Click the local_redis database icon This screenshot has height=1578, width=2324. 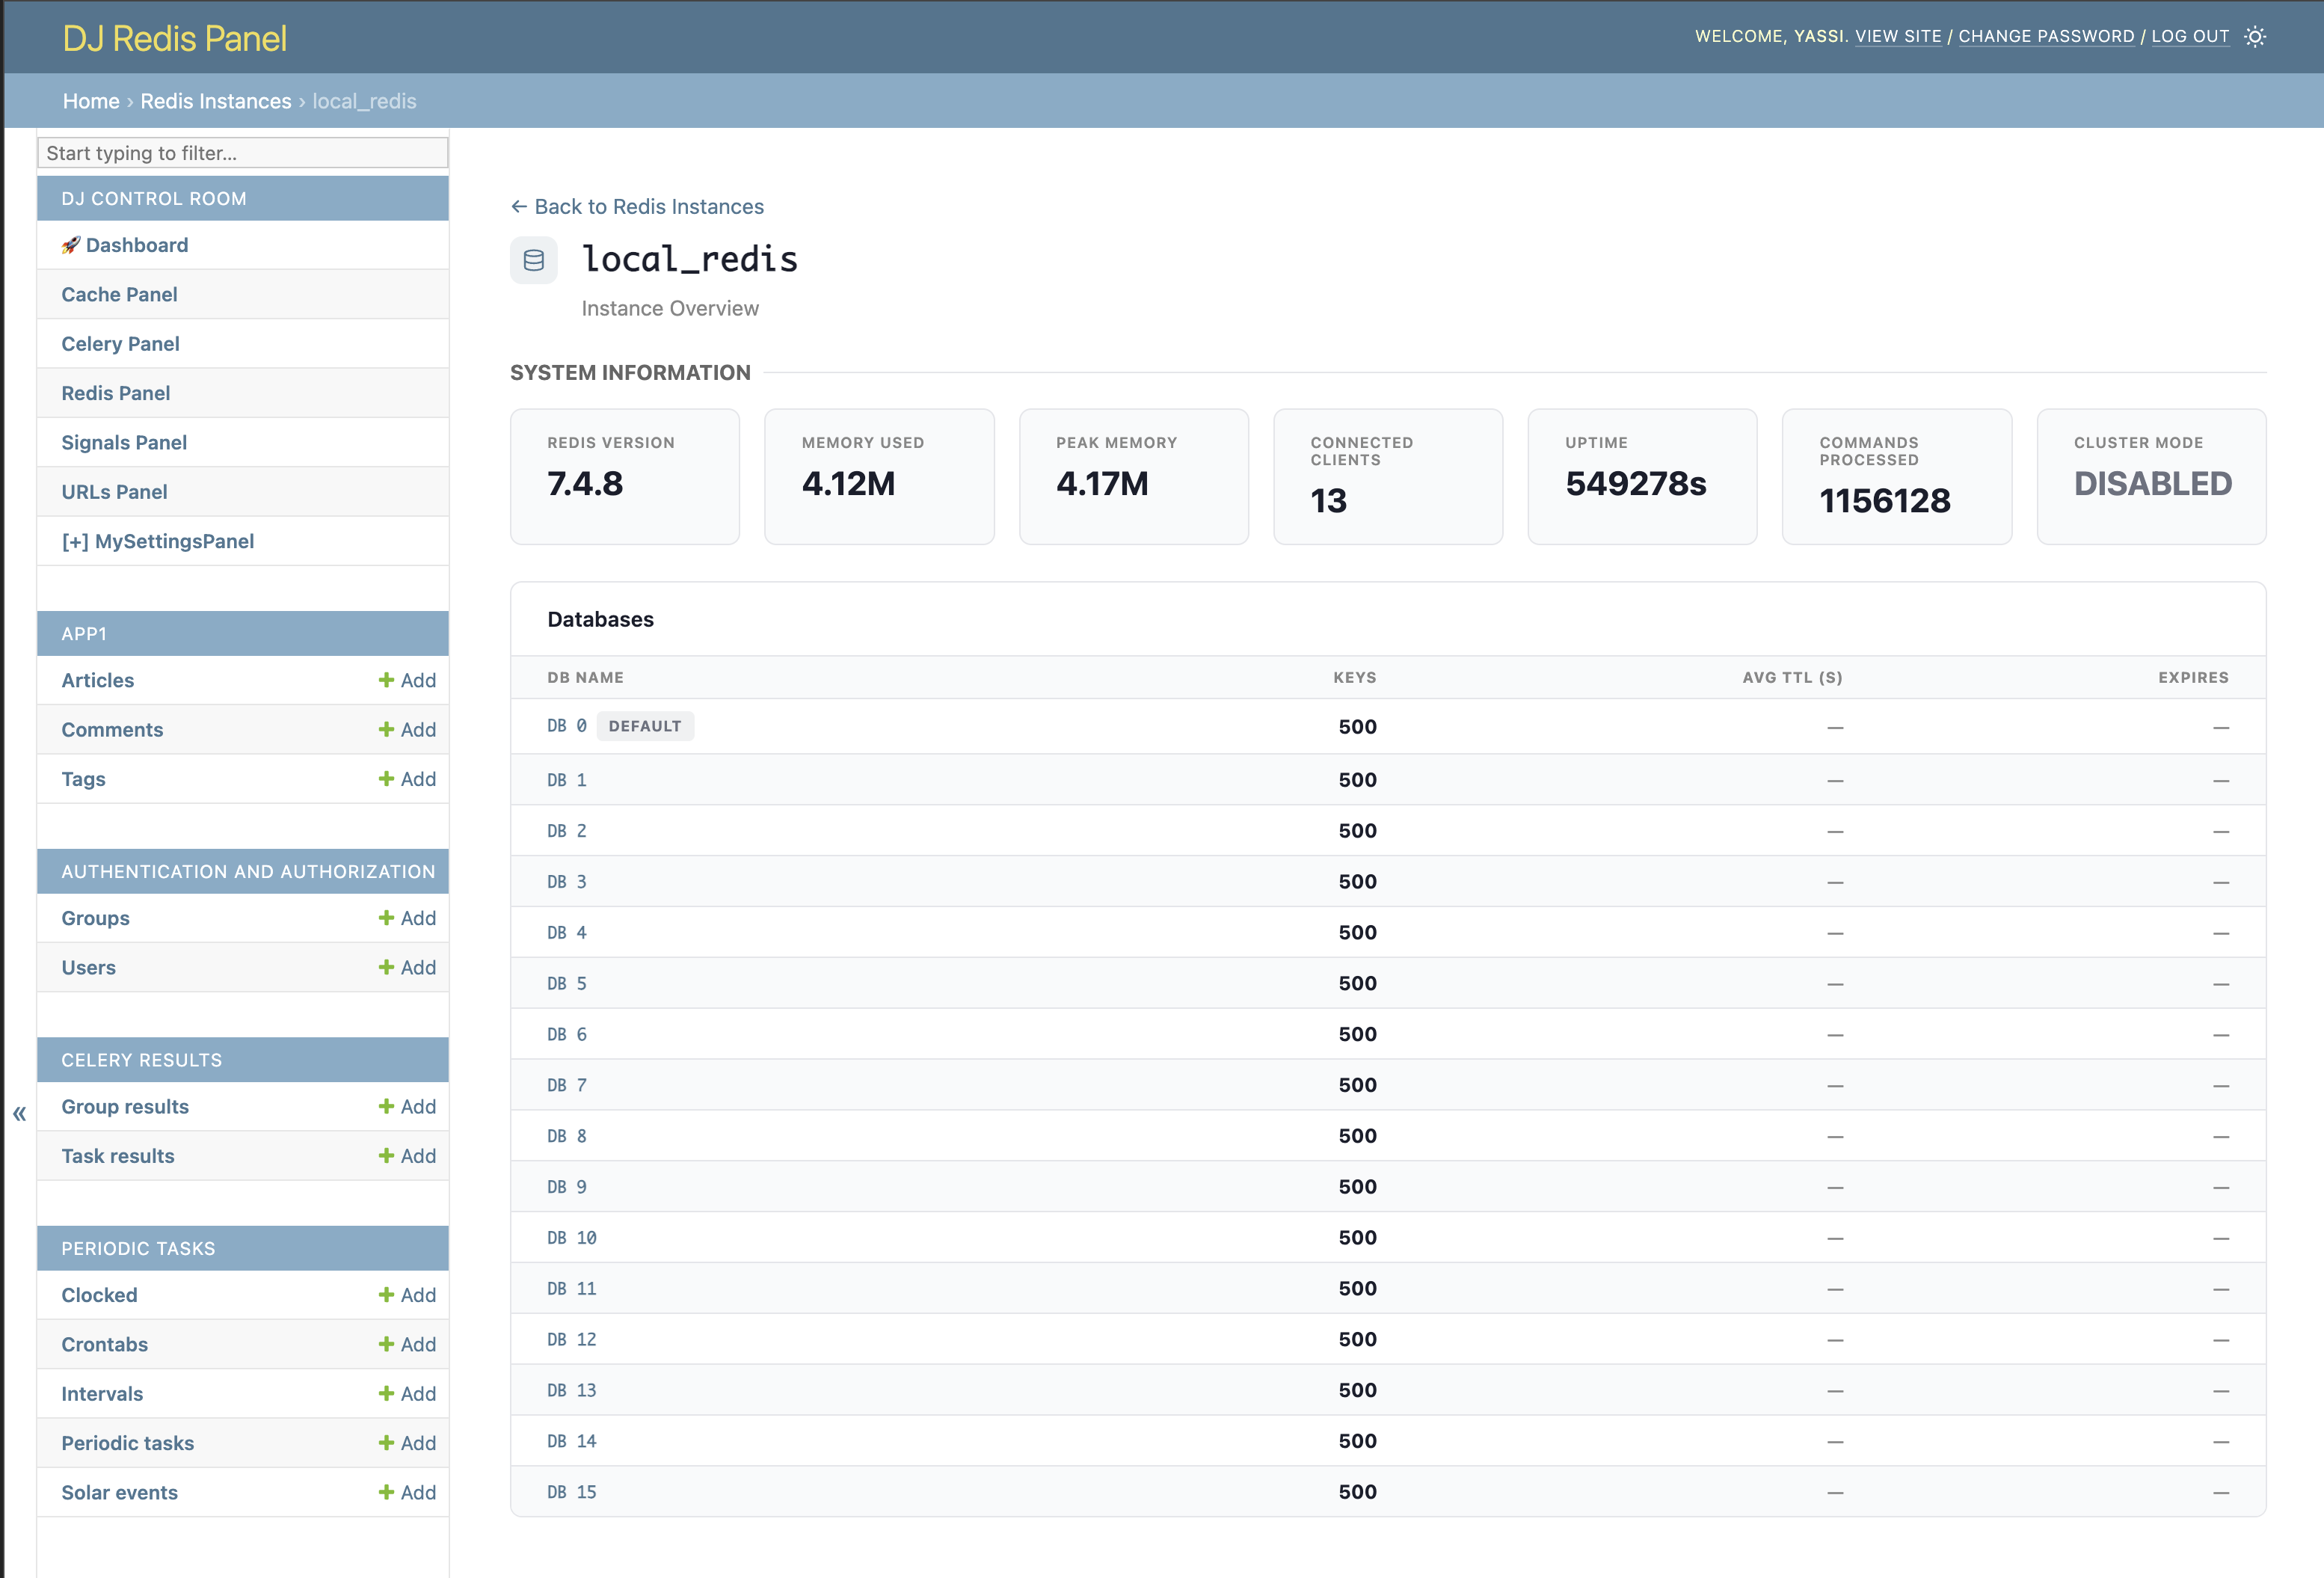coord(534,260)
